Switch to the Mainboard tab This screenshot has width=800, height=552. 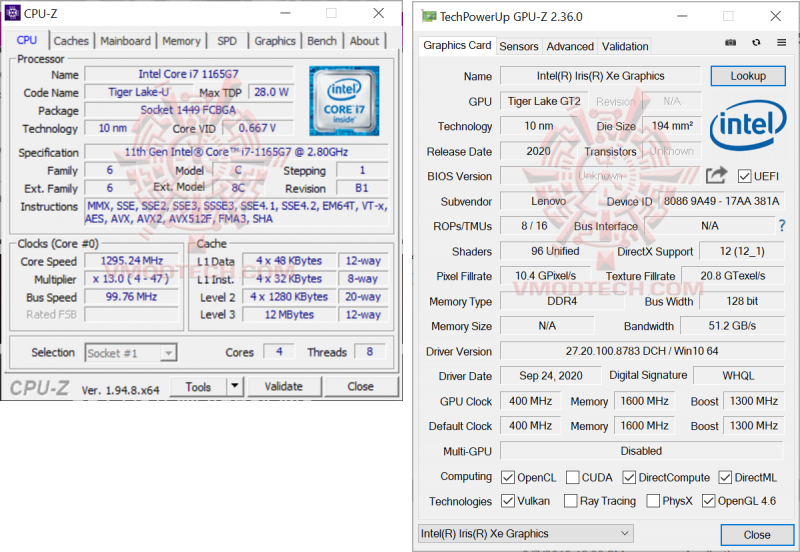pos(126,41)
